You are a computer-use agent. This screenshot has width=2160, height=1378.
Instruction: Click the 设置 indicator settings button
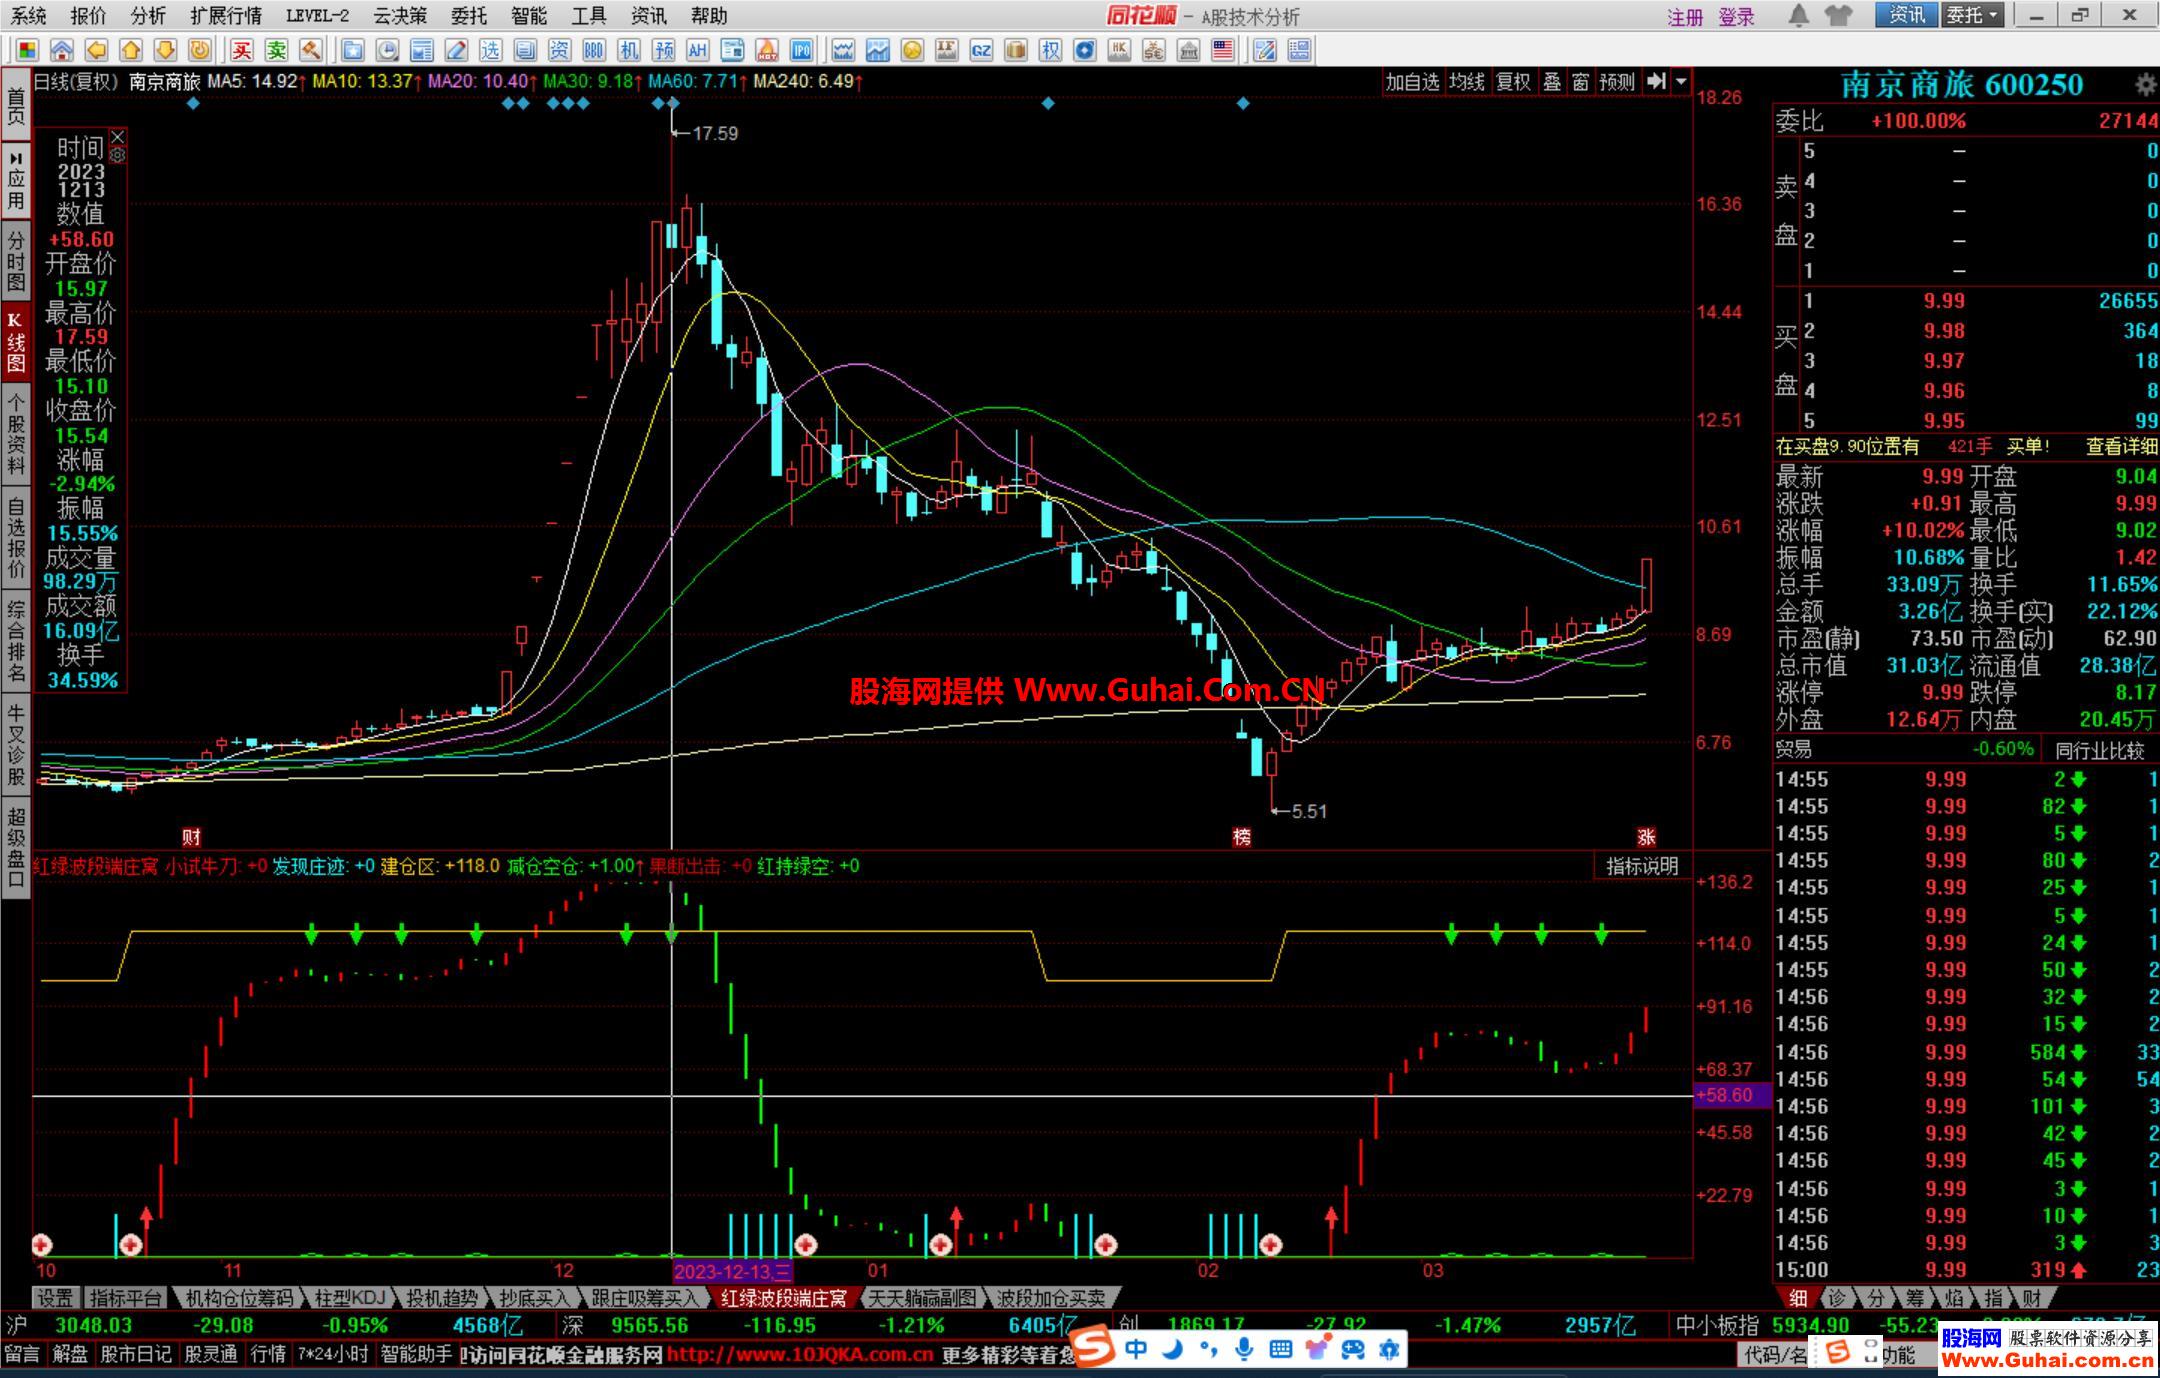(55, 1298)
